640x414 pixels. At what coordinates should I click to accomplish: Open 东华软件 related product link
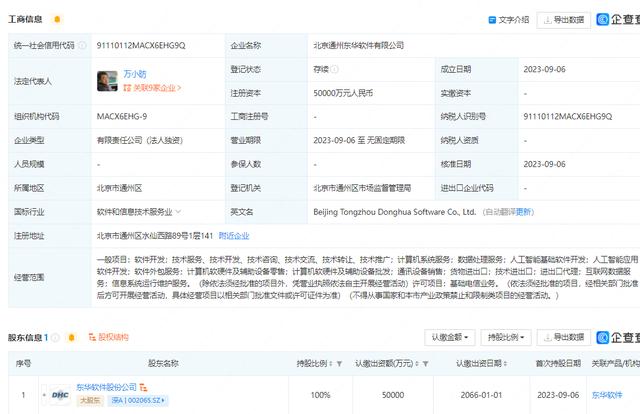point(607,395)
